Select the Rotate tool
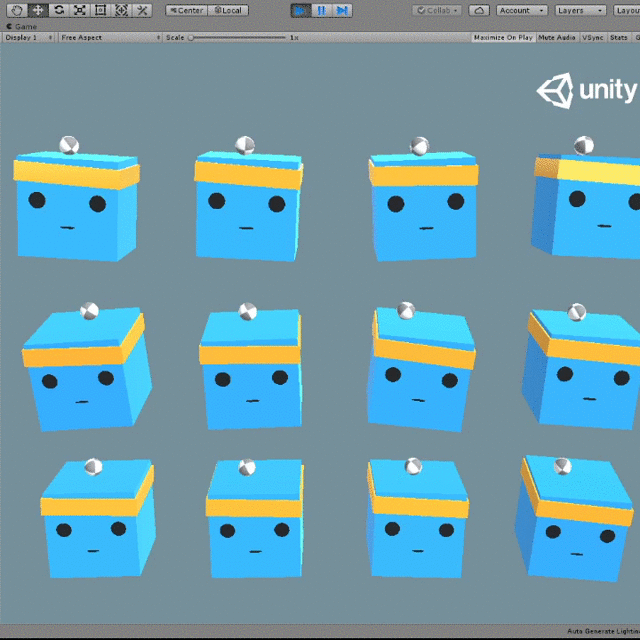Viewport: 640px width, 640px height. tap(59, 10)
